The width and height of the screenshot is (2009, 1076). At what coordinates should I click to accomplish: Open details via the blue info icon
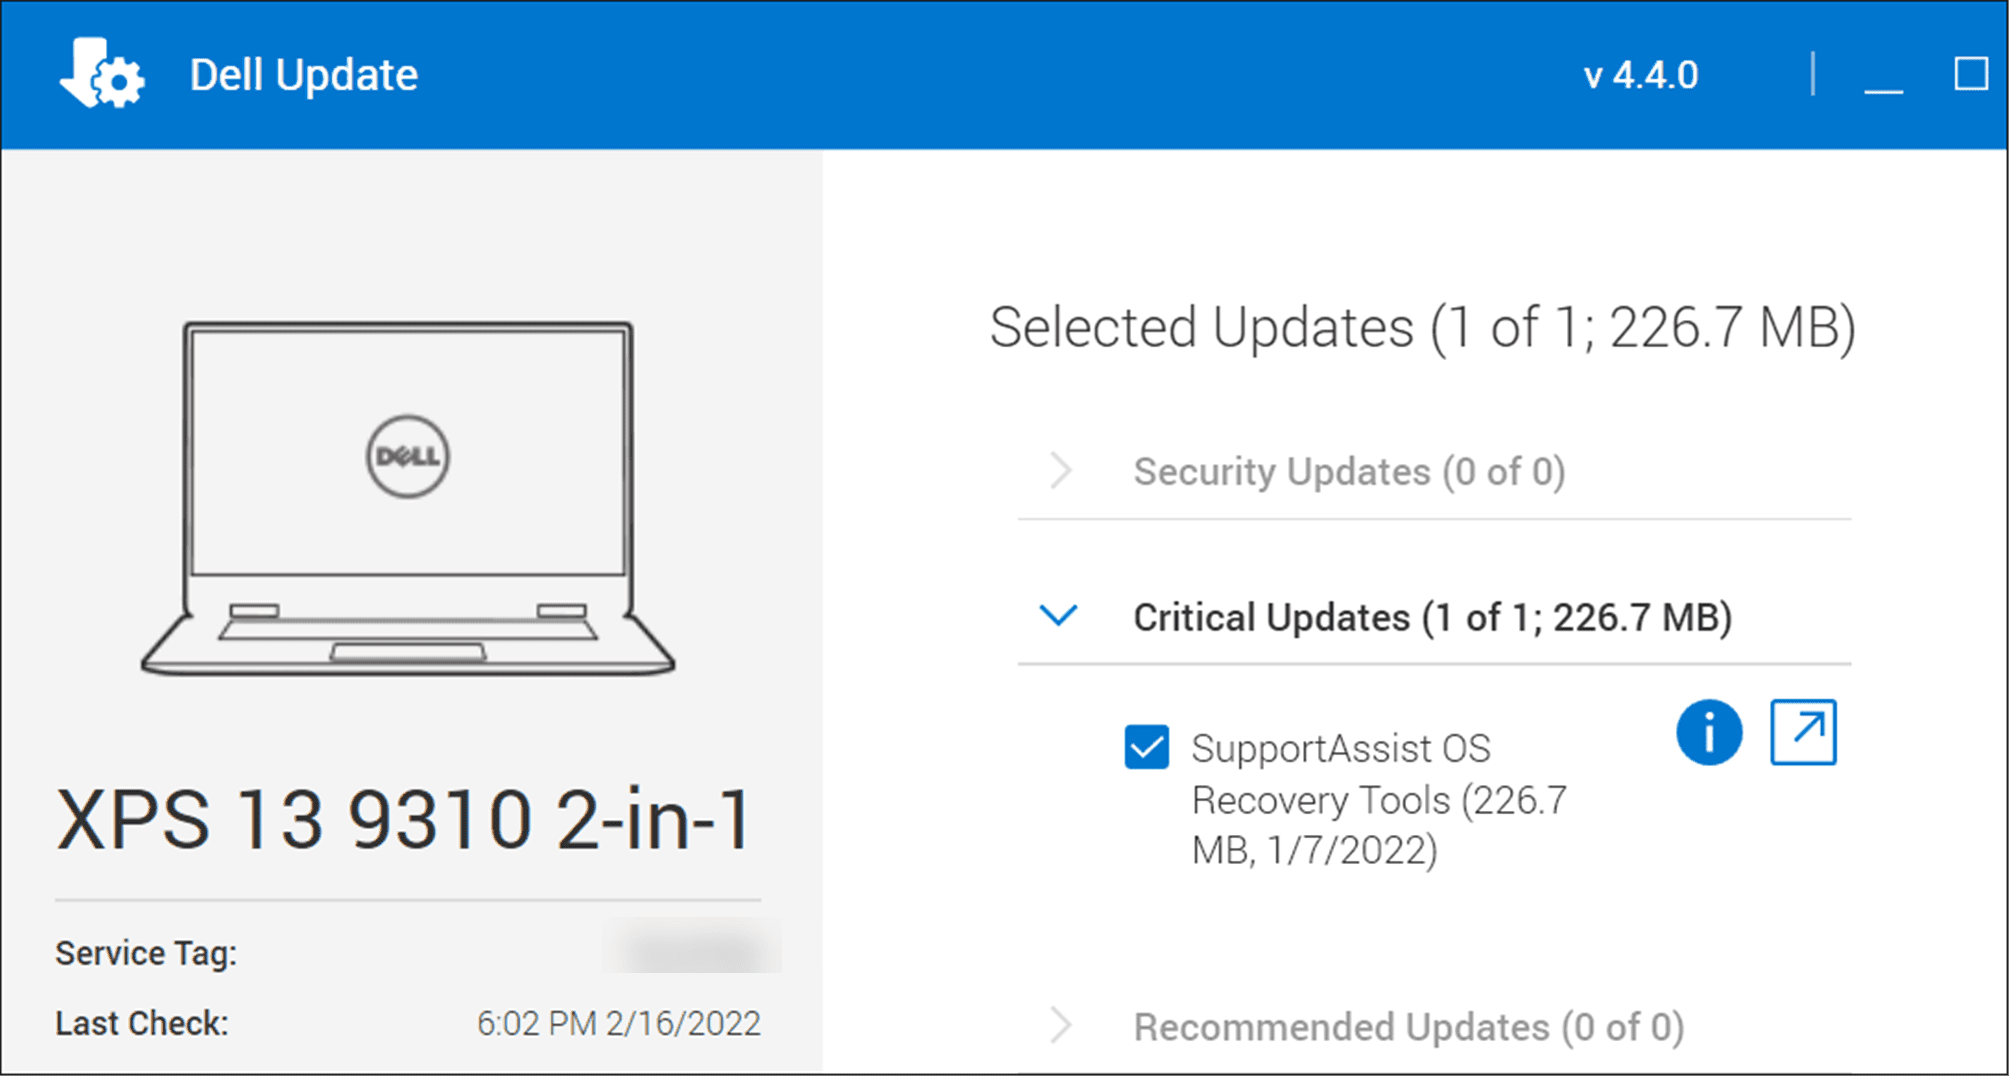point(1710,732)
